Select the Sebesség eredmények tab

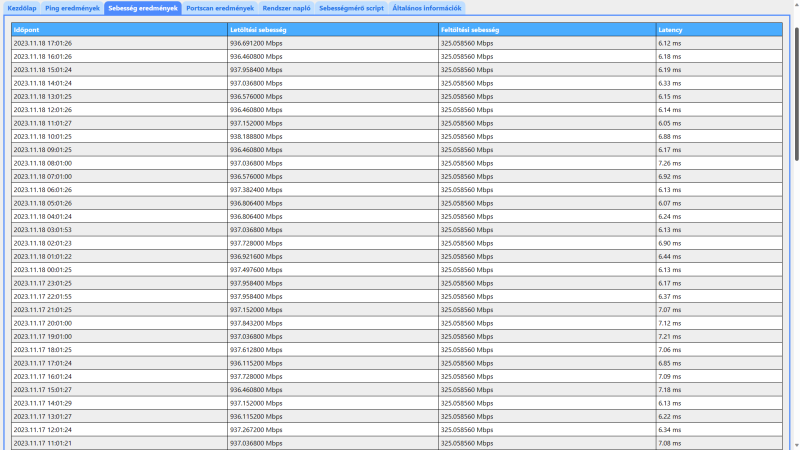click(x=143, y=8)
